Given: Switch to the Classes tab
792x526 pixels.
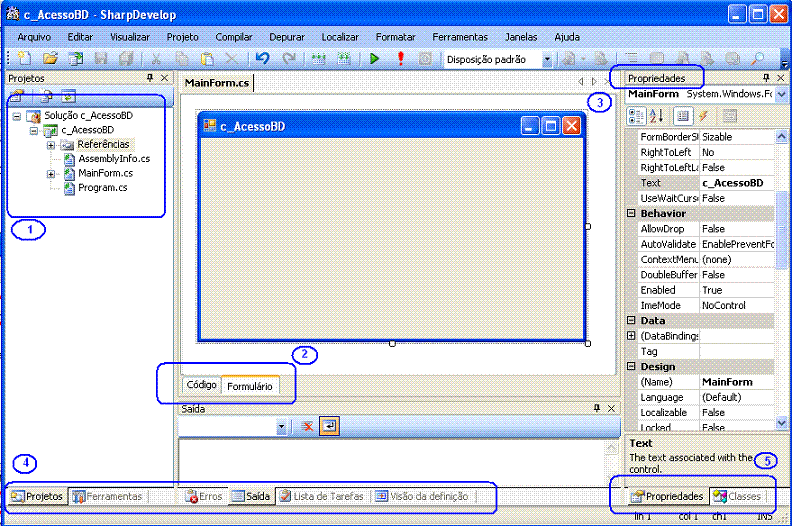Looking at the screenshot, I should tap(738, 497).
